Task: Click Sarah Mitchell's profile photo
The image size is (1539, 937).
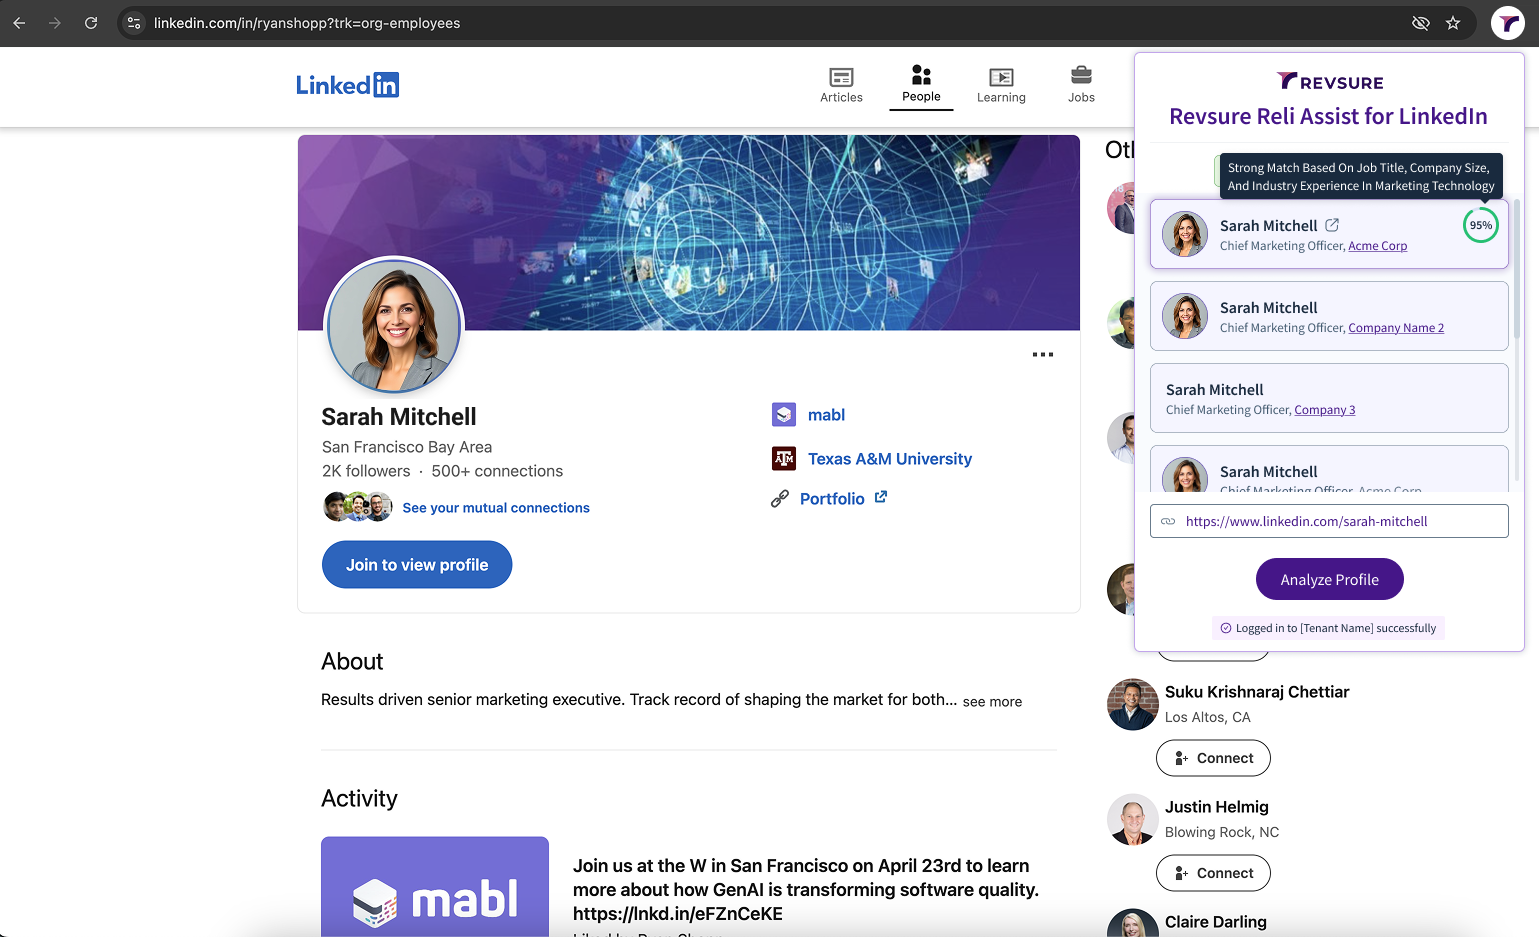Action: coord(395,326)
